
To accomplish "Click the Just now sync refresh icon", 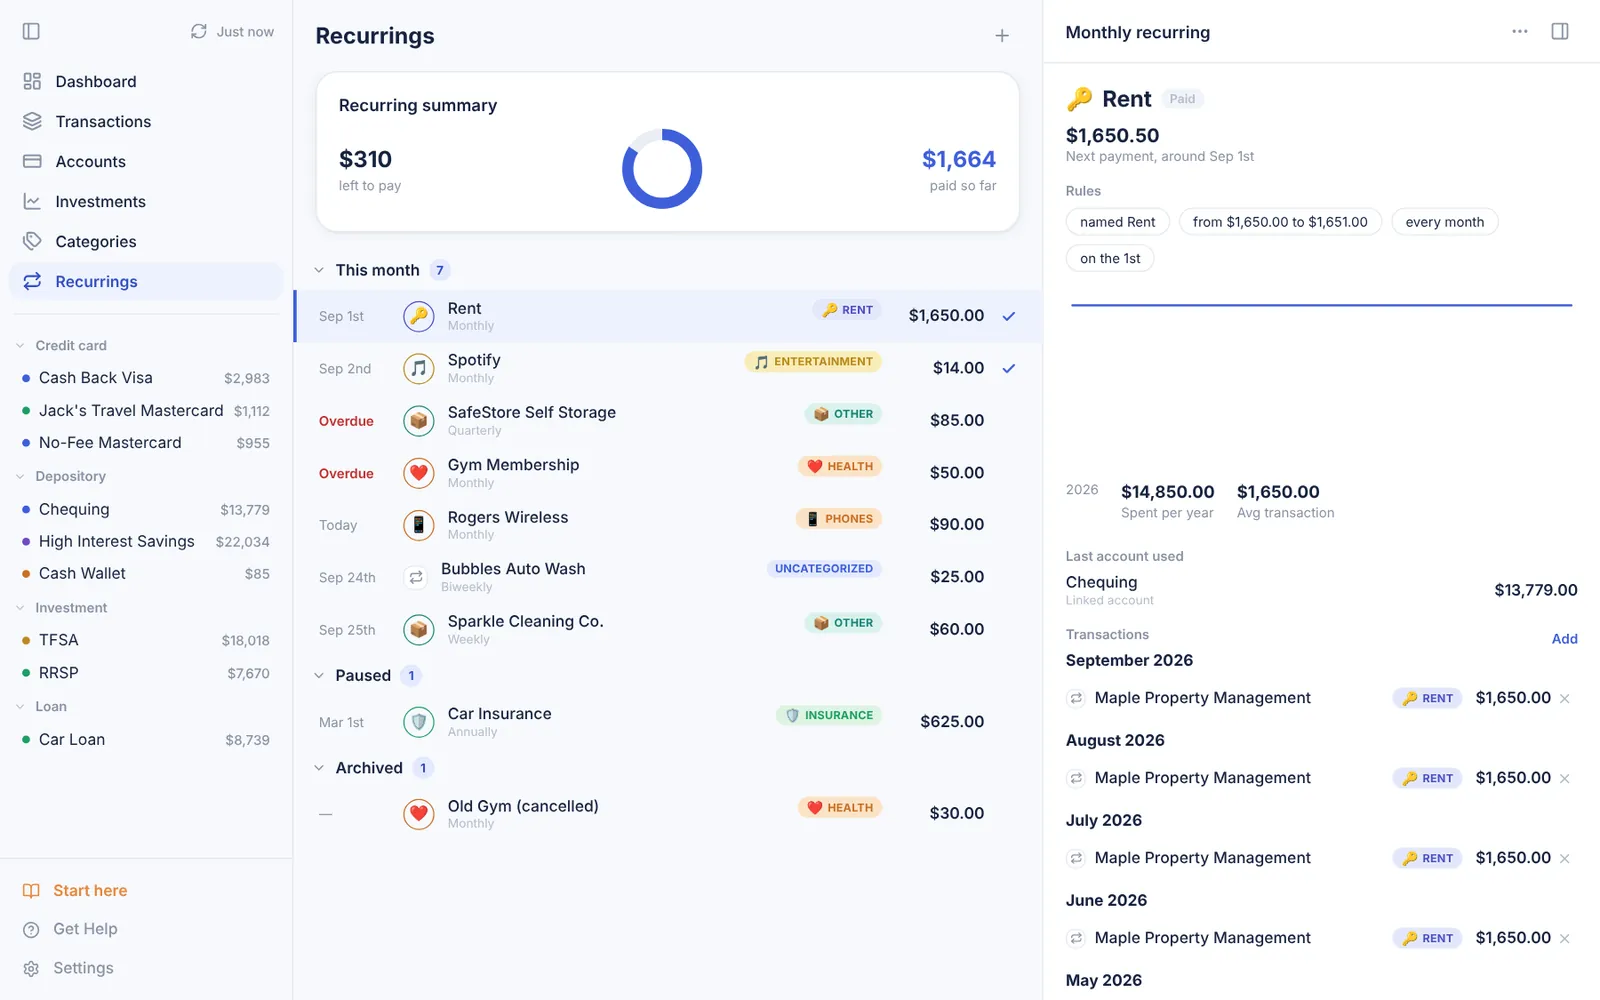I will point(199,31).
